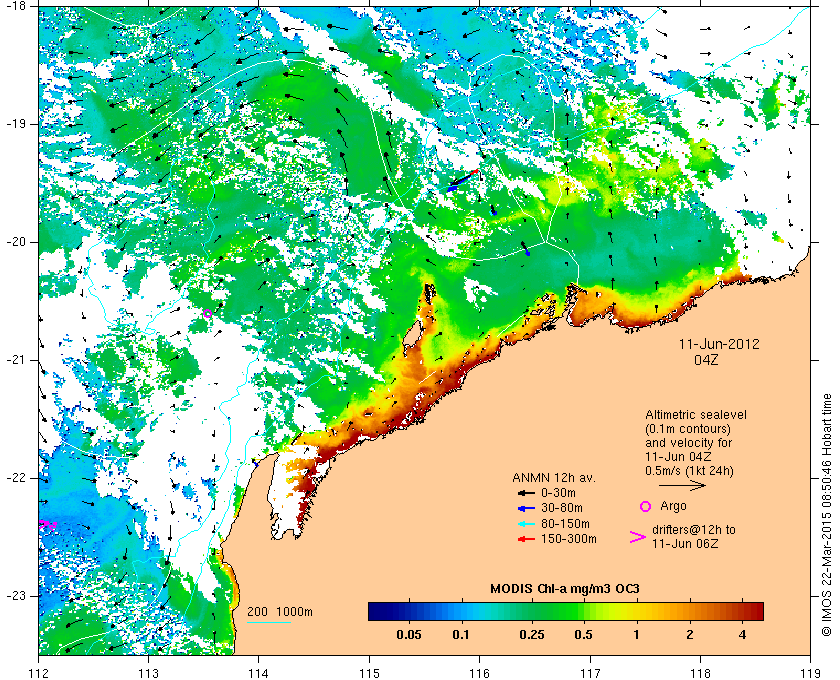
Task: Click the '04Z' time label
Action: pos(706,360)
